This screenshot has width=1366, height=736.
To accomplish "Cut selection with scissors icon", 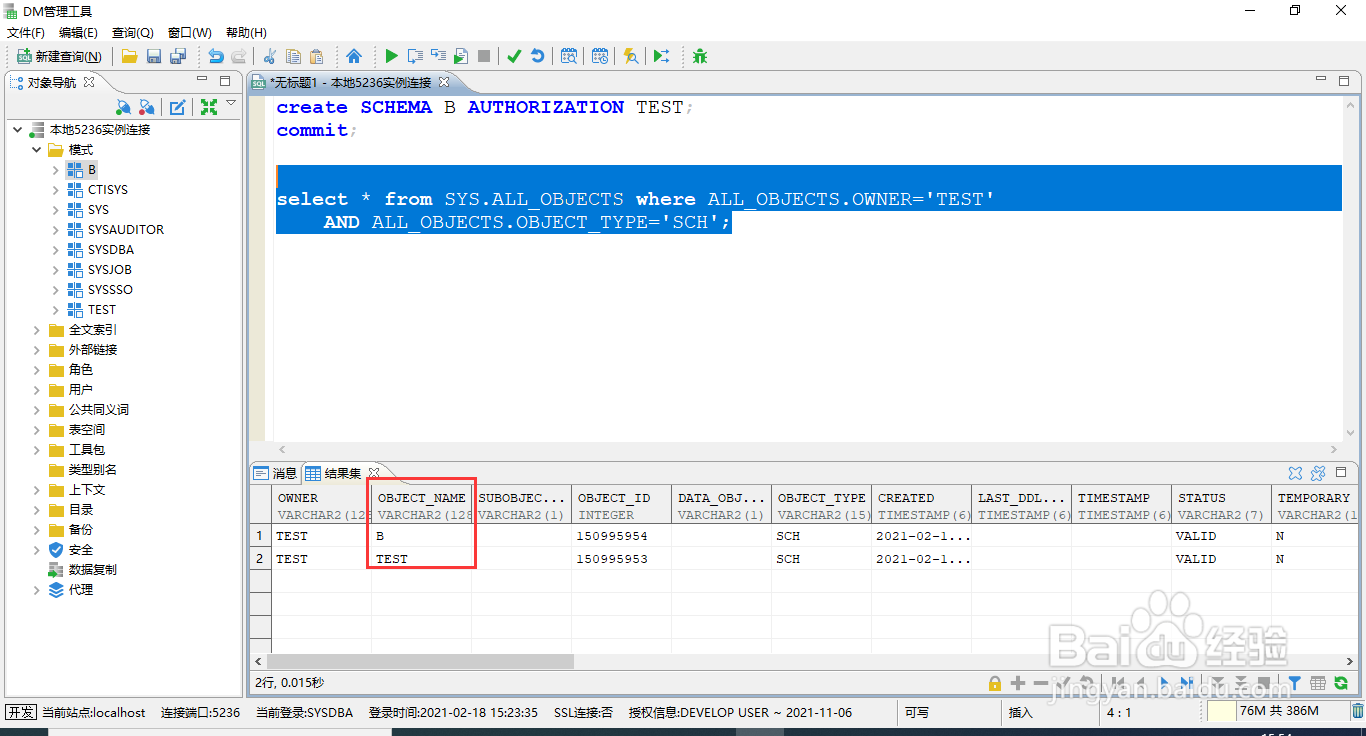I will point(270,56).
